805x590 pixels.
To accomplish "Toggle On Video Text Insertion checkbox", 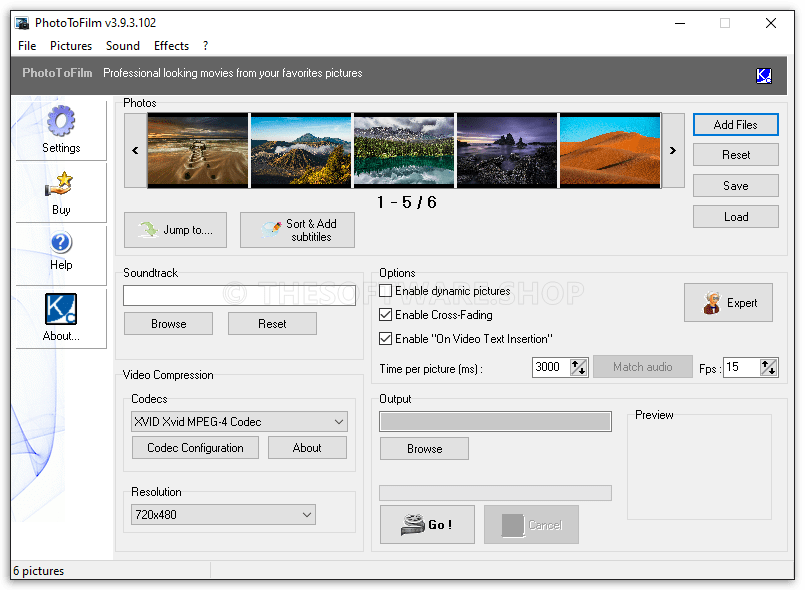I will pos(386,339).
